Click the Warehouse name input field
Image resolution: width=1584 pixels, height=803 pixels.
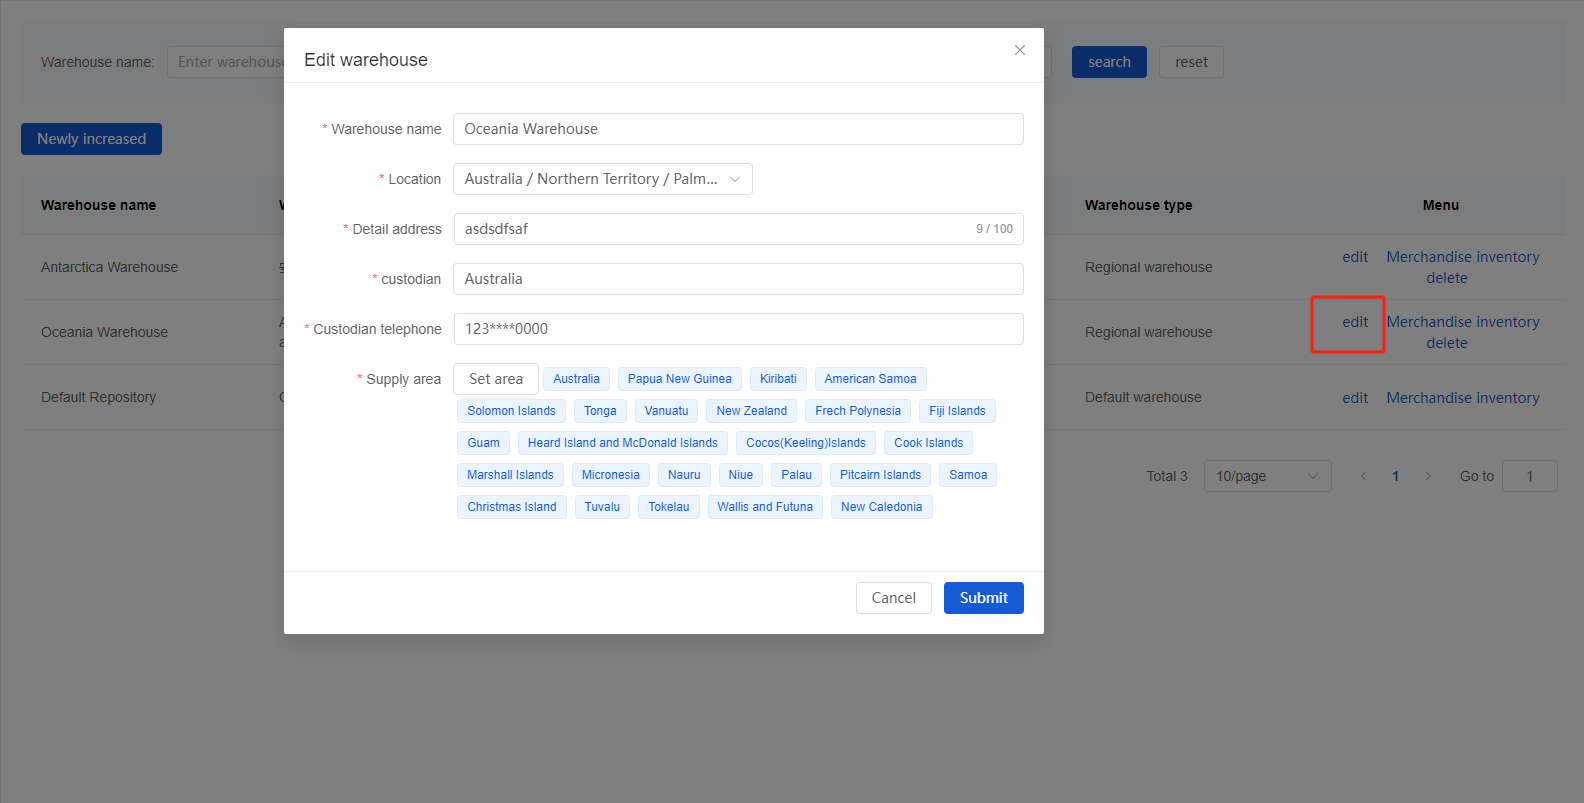738,129
